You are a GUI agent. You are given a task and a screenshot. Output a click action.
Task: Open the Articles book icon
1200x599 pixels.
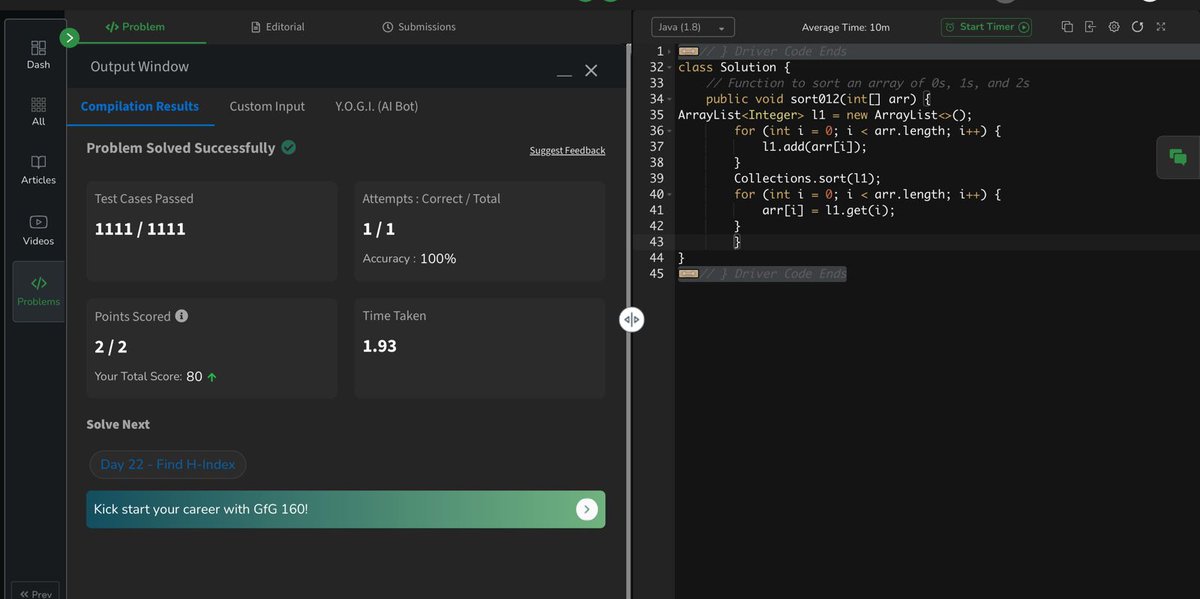click(38, 162)
